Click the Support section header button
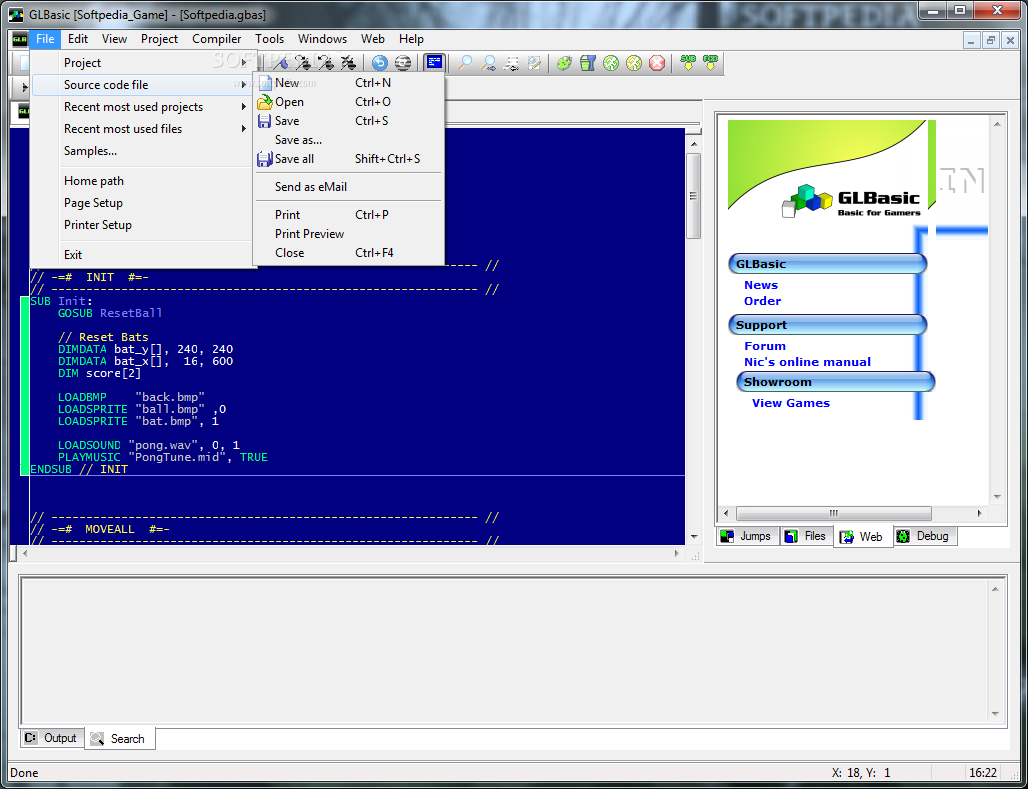Image resolution: width=1028 pixels, height=789 pixels. tap(827, 325)
